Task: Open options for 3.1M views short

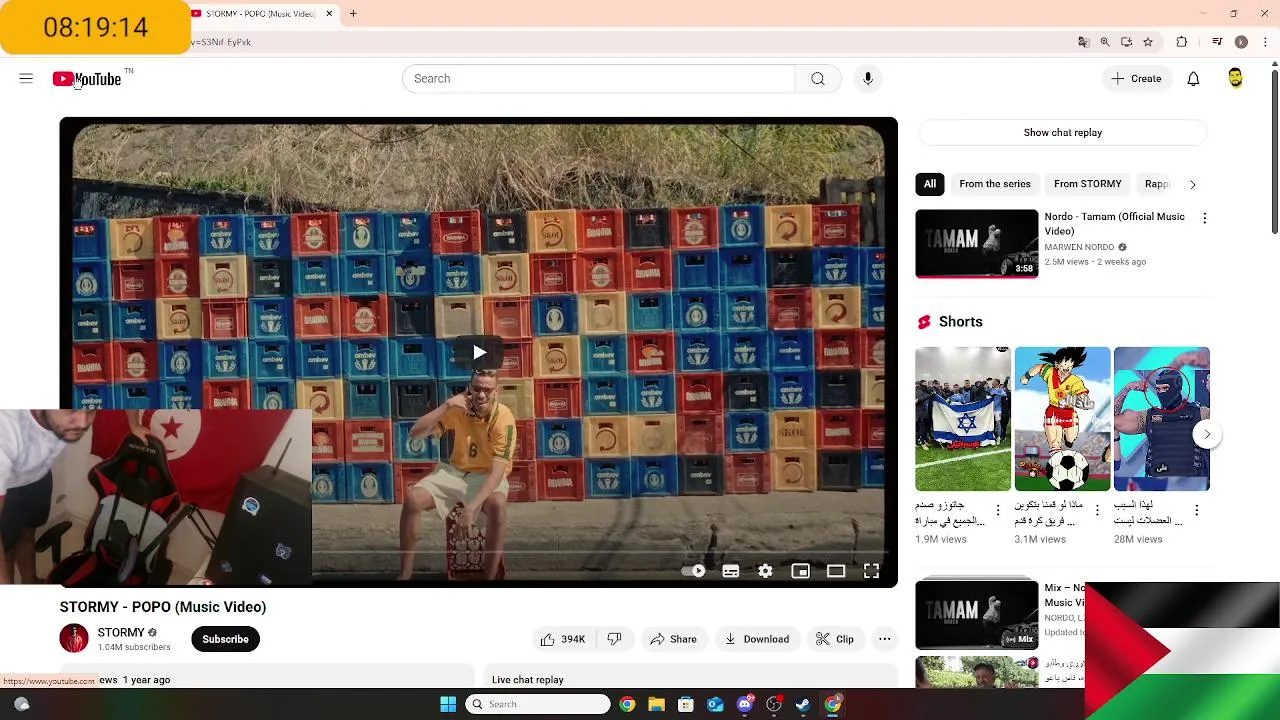Action: [1097, 510]
